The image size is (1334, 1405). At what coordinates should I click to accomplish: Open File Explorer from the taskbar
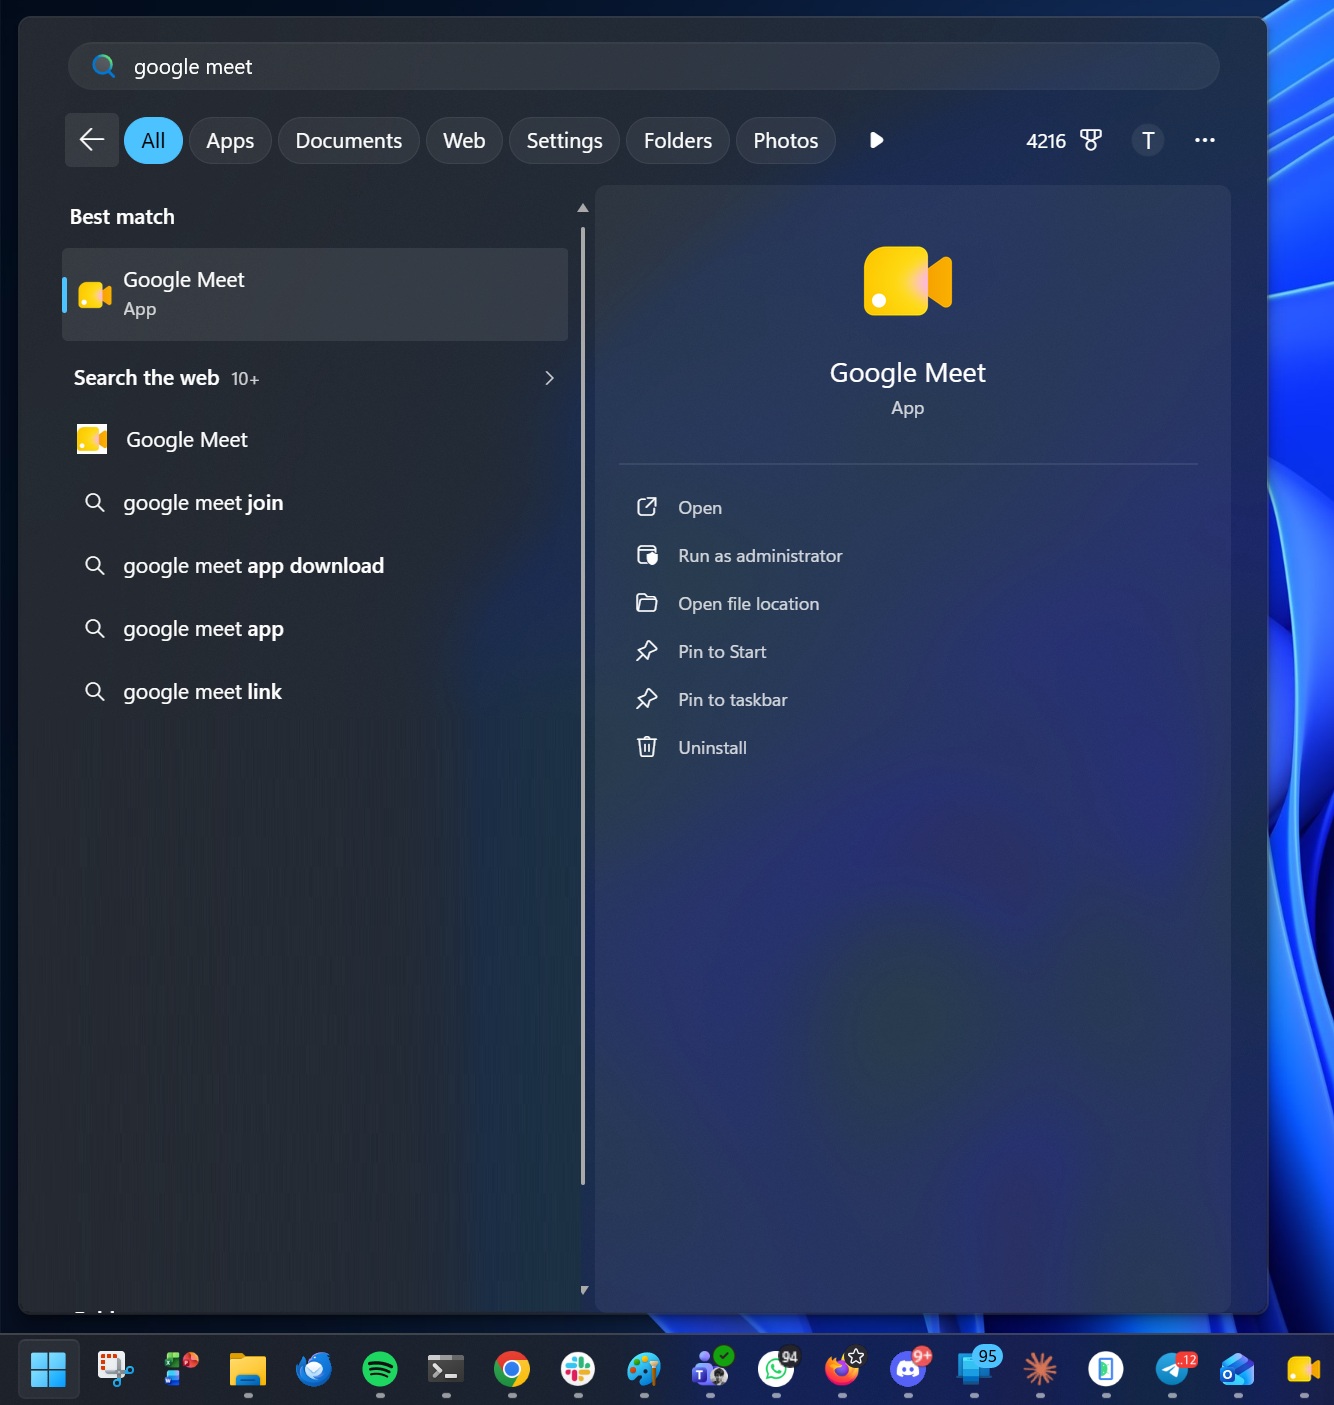(x=247, y=1369)
